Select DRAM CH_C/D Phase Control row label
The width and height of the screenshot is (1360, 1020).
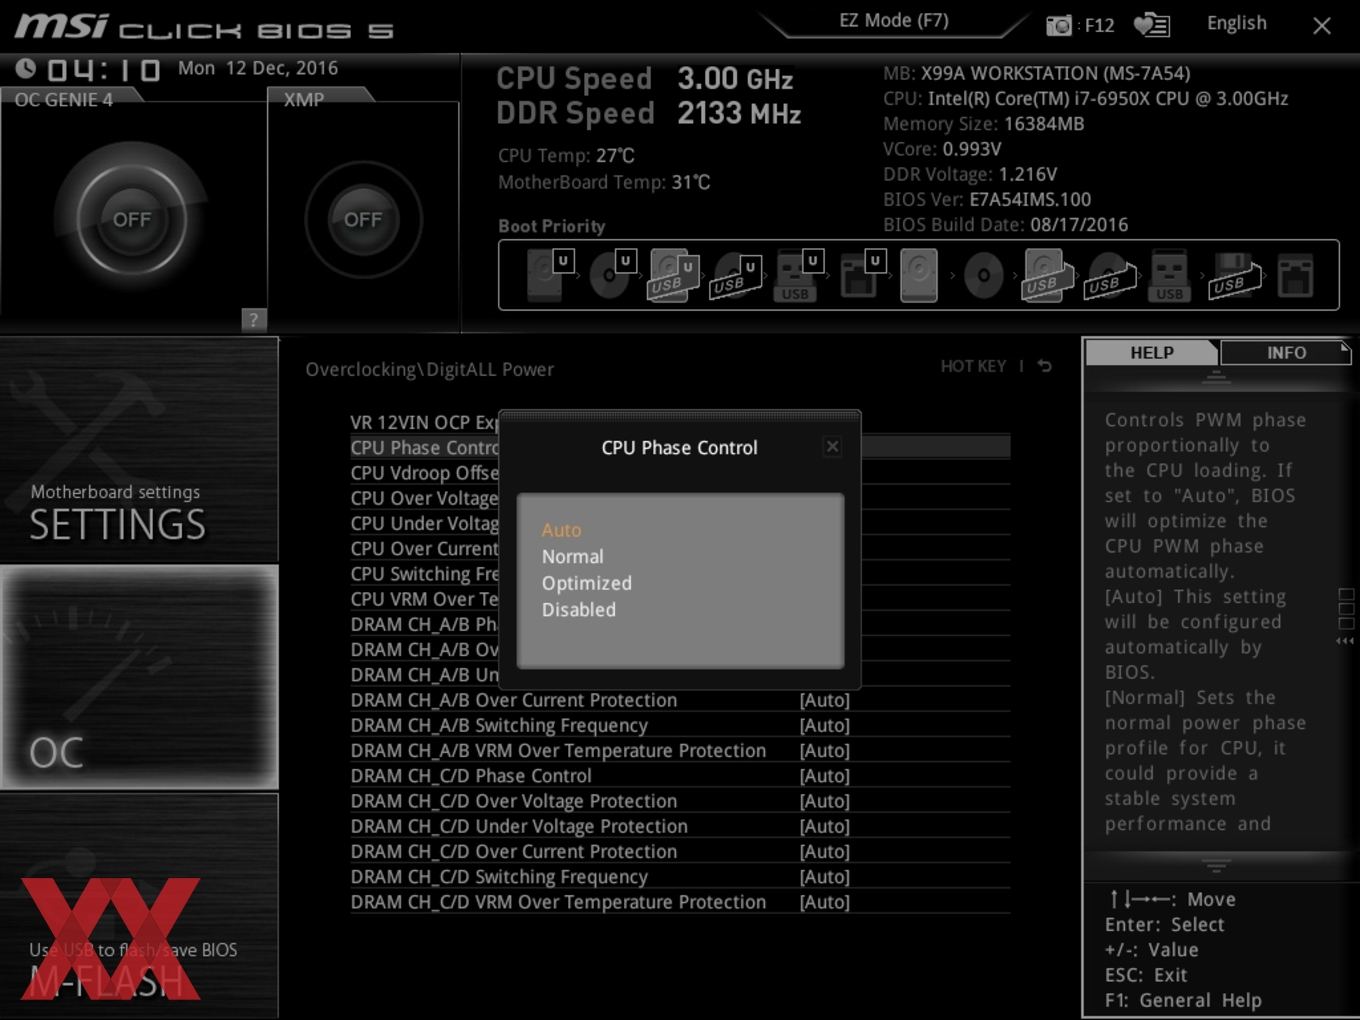click(471, 776)
